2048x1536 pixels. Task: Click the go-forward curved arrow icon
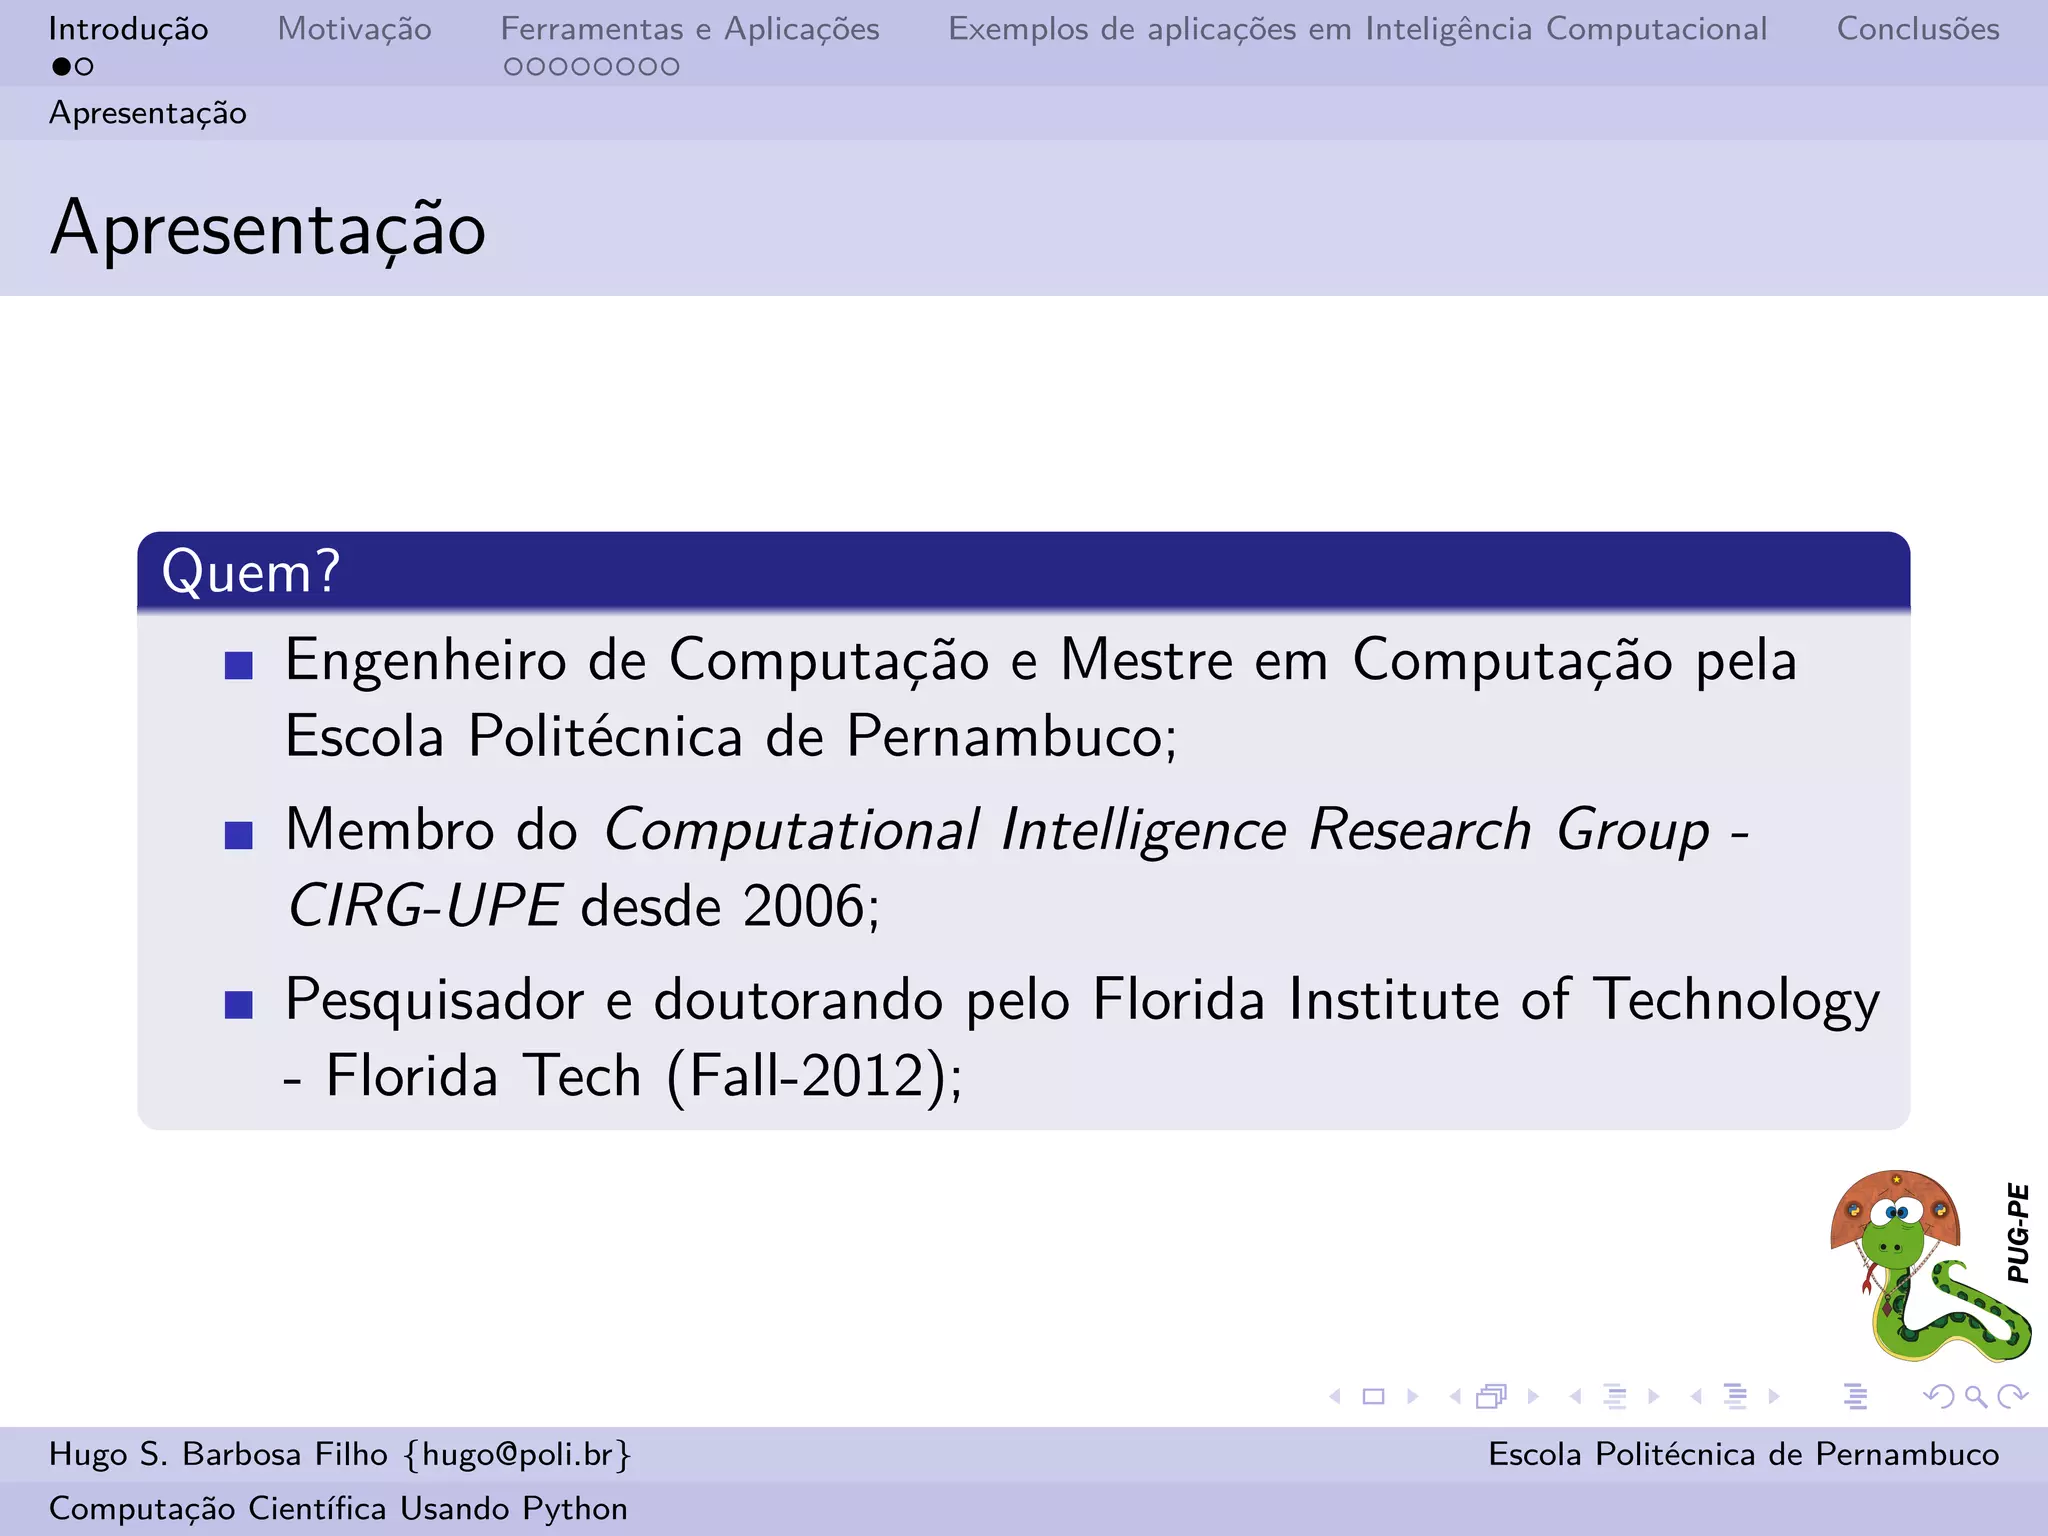2012,1396
